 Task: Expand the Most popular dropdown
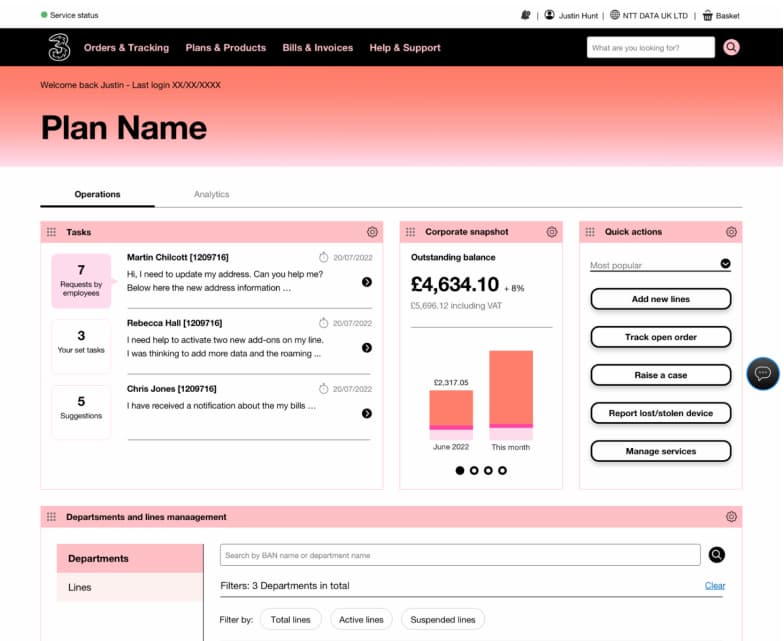click(726, 264)
